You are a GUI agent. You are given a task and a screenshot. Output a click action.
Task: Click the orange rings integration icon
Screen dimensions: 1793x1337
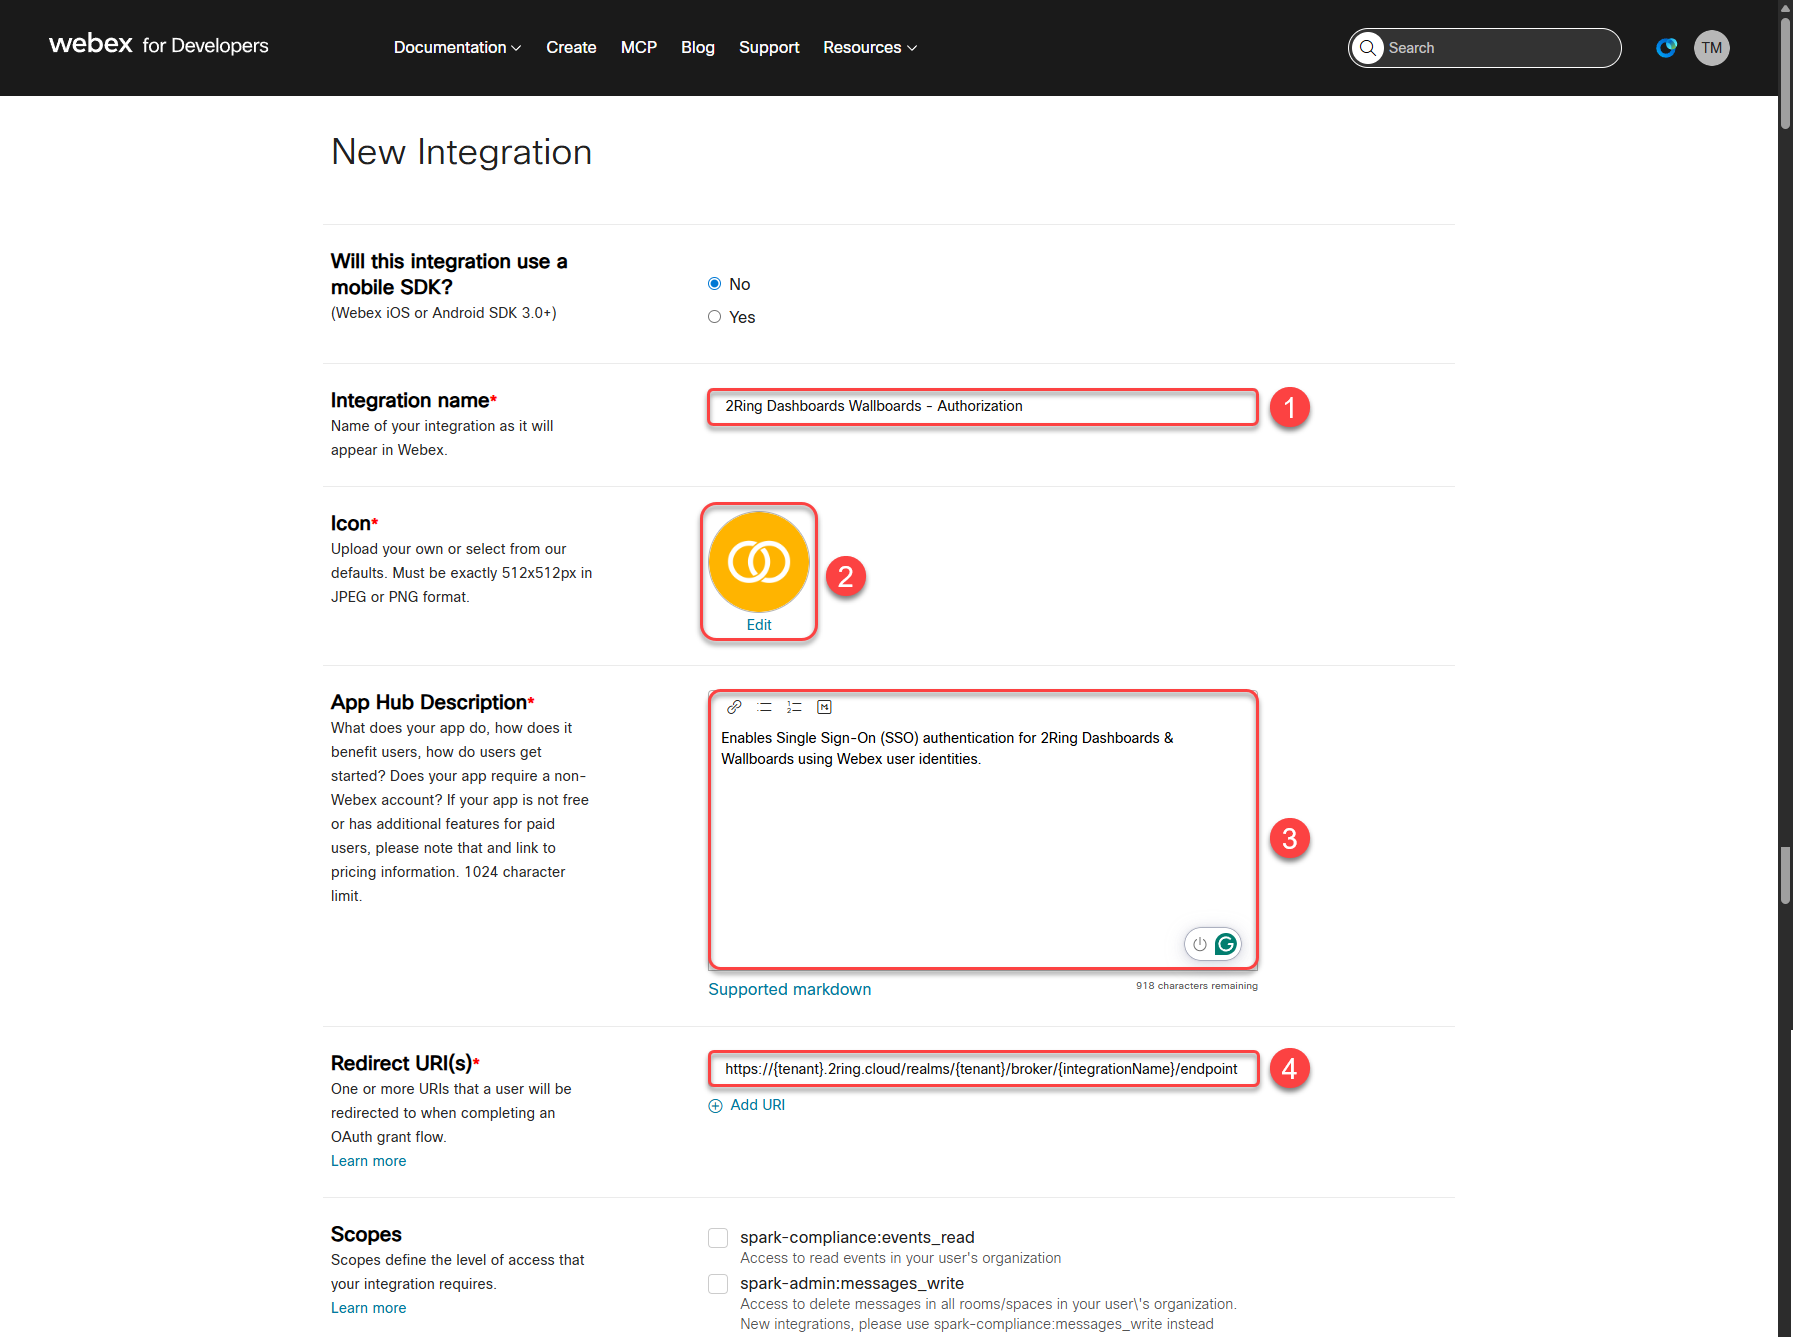click(x=759, y=562)
